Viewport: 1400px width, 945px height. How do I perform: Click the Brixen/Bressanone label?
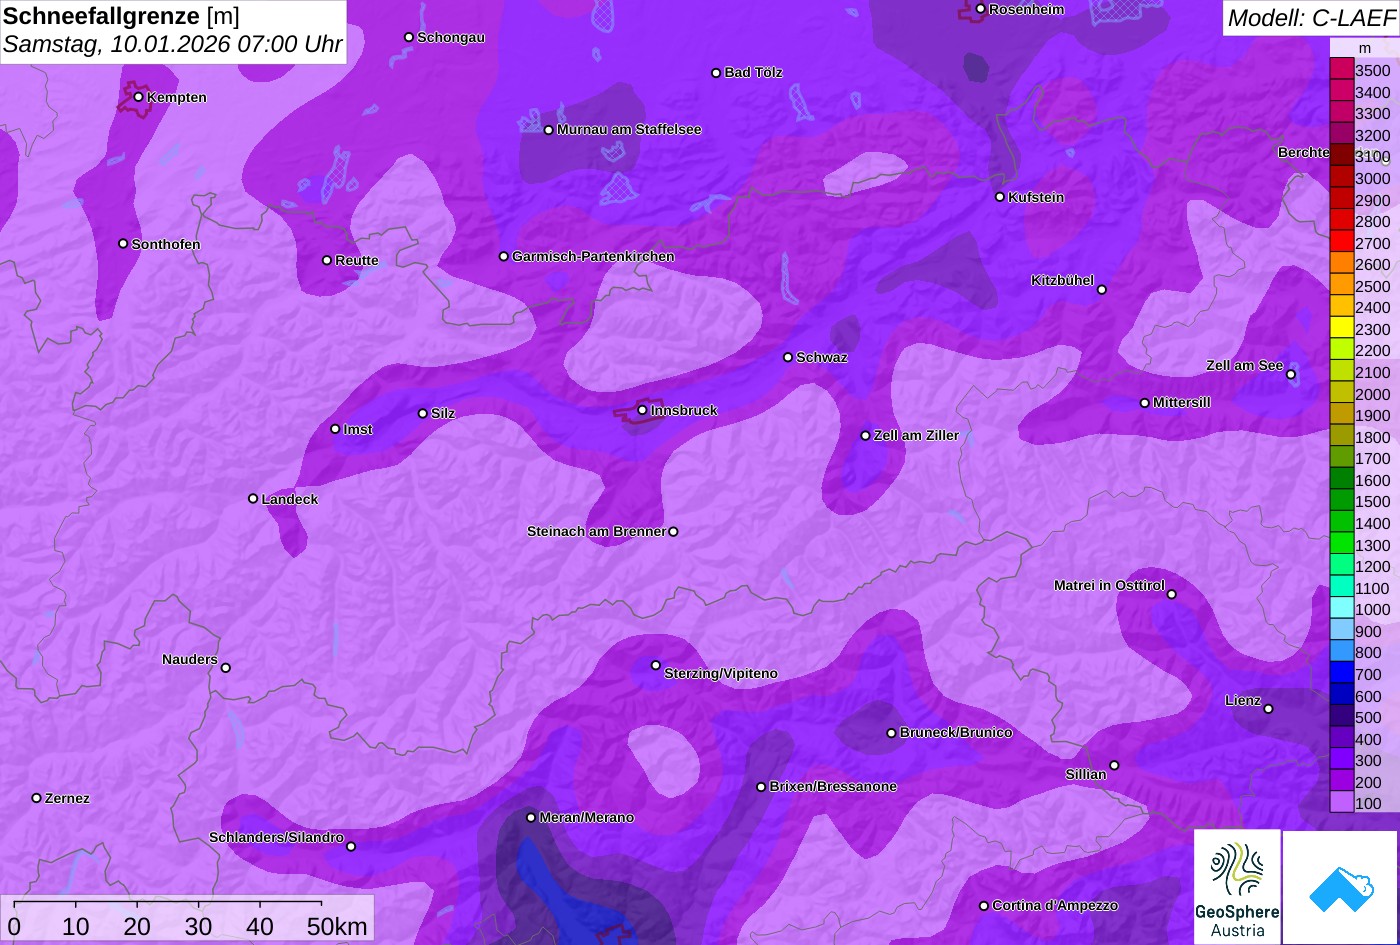coord(833,786)
